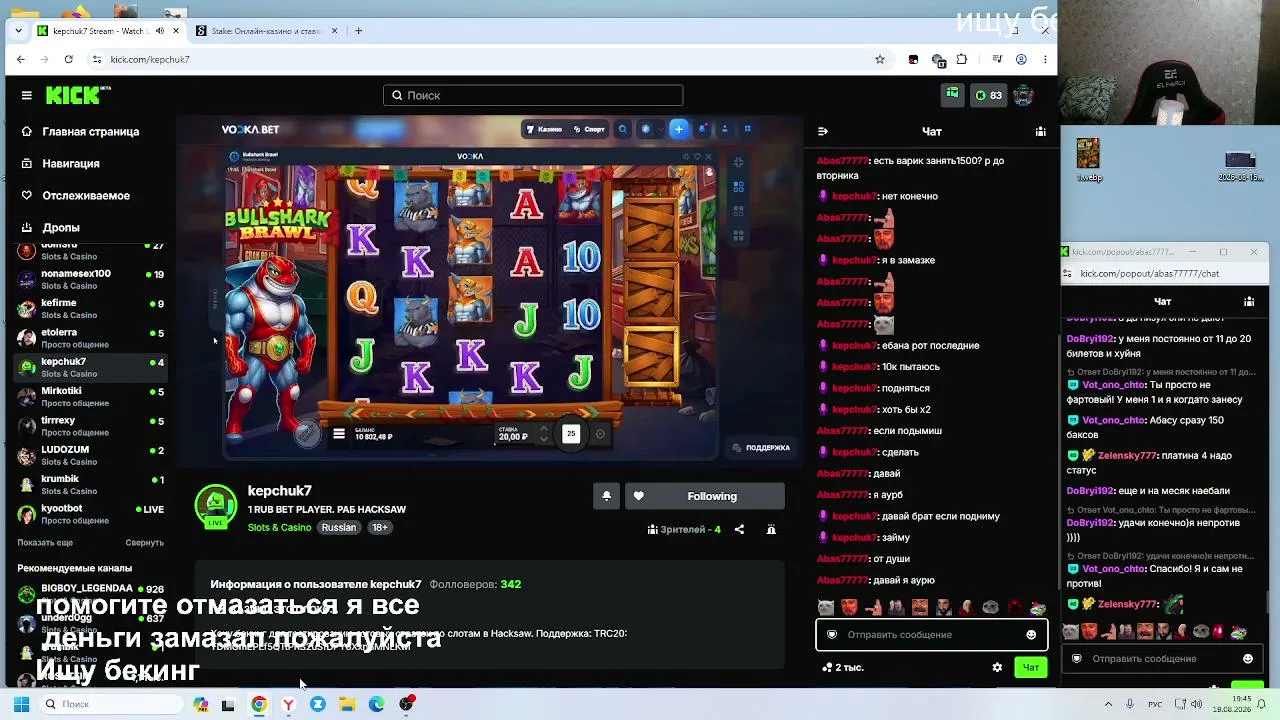Open BIGBOY_LEGENDAA recommended channel
1280x720 pixels.
(x=90, y=592)
